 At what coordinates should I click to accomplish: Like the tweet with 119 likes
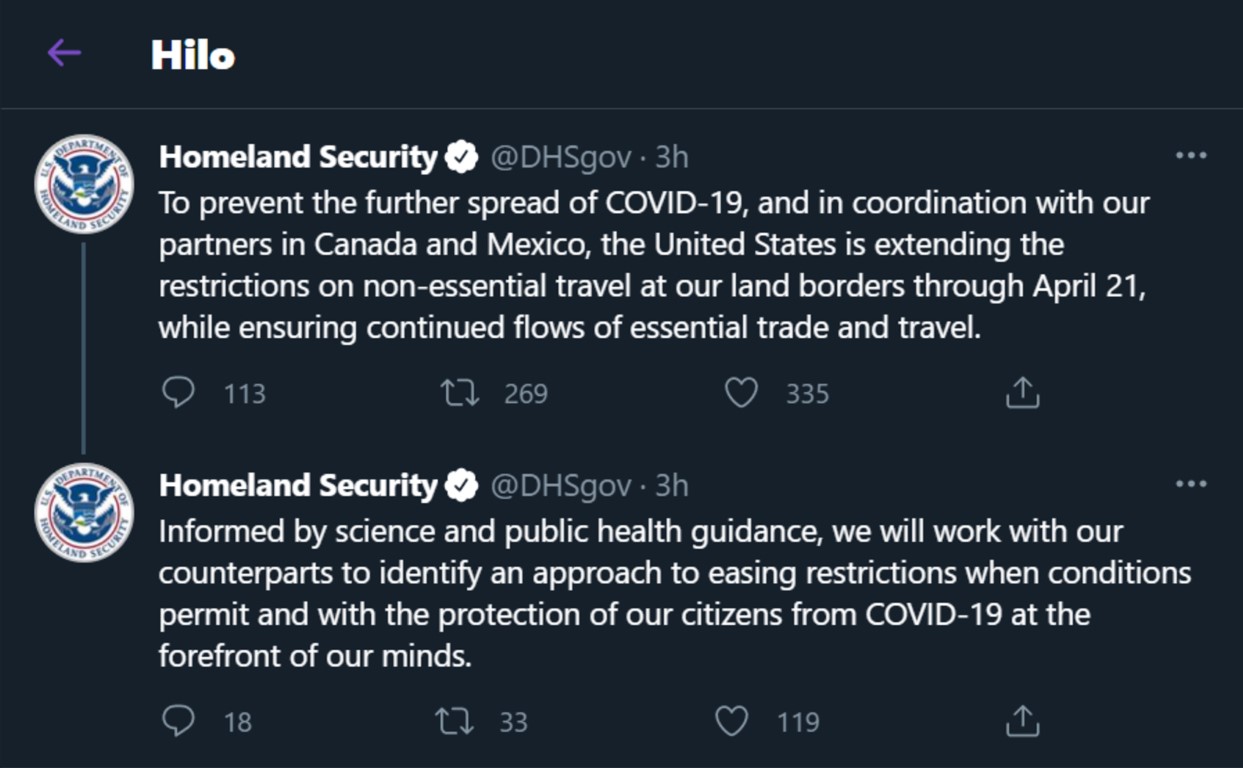[x=732, y=721]
